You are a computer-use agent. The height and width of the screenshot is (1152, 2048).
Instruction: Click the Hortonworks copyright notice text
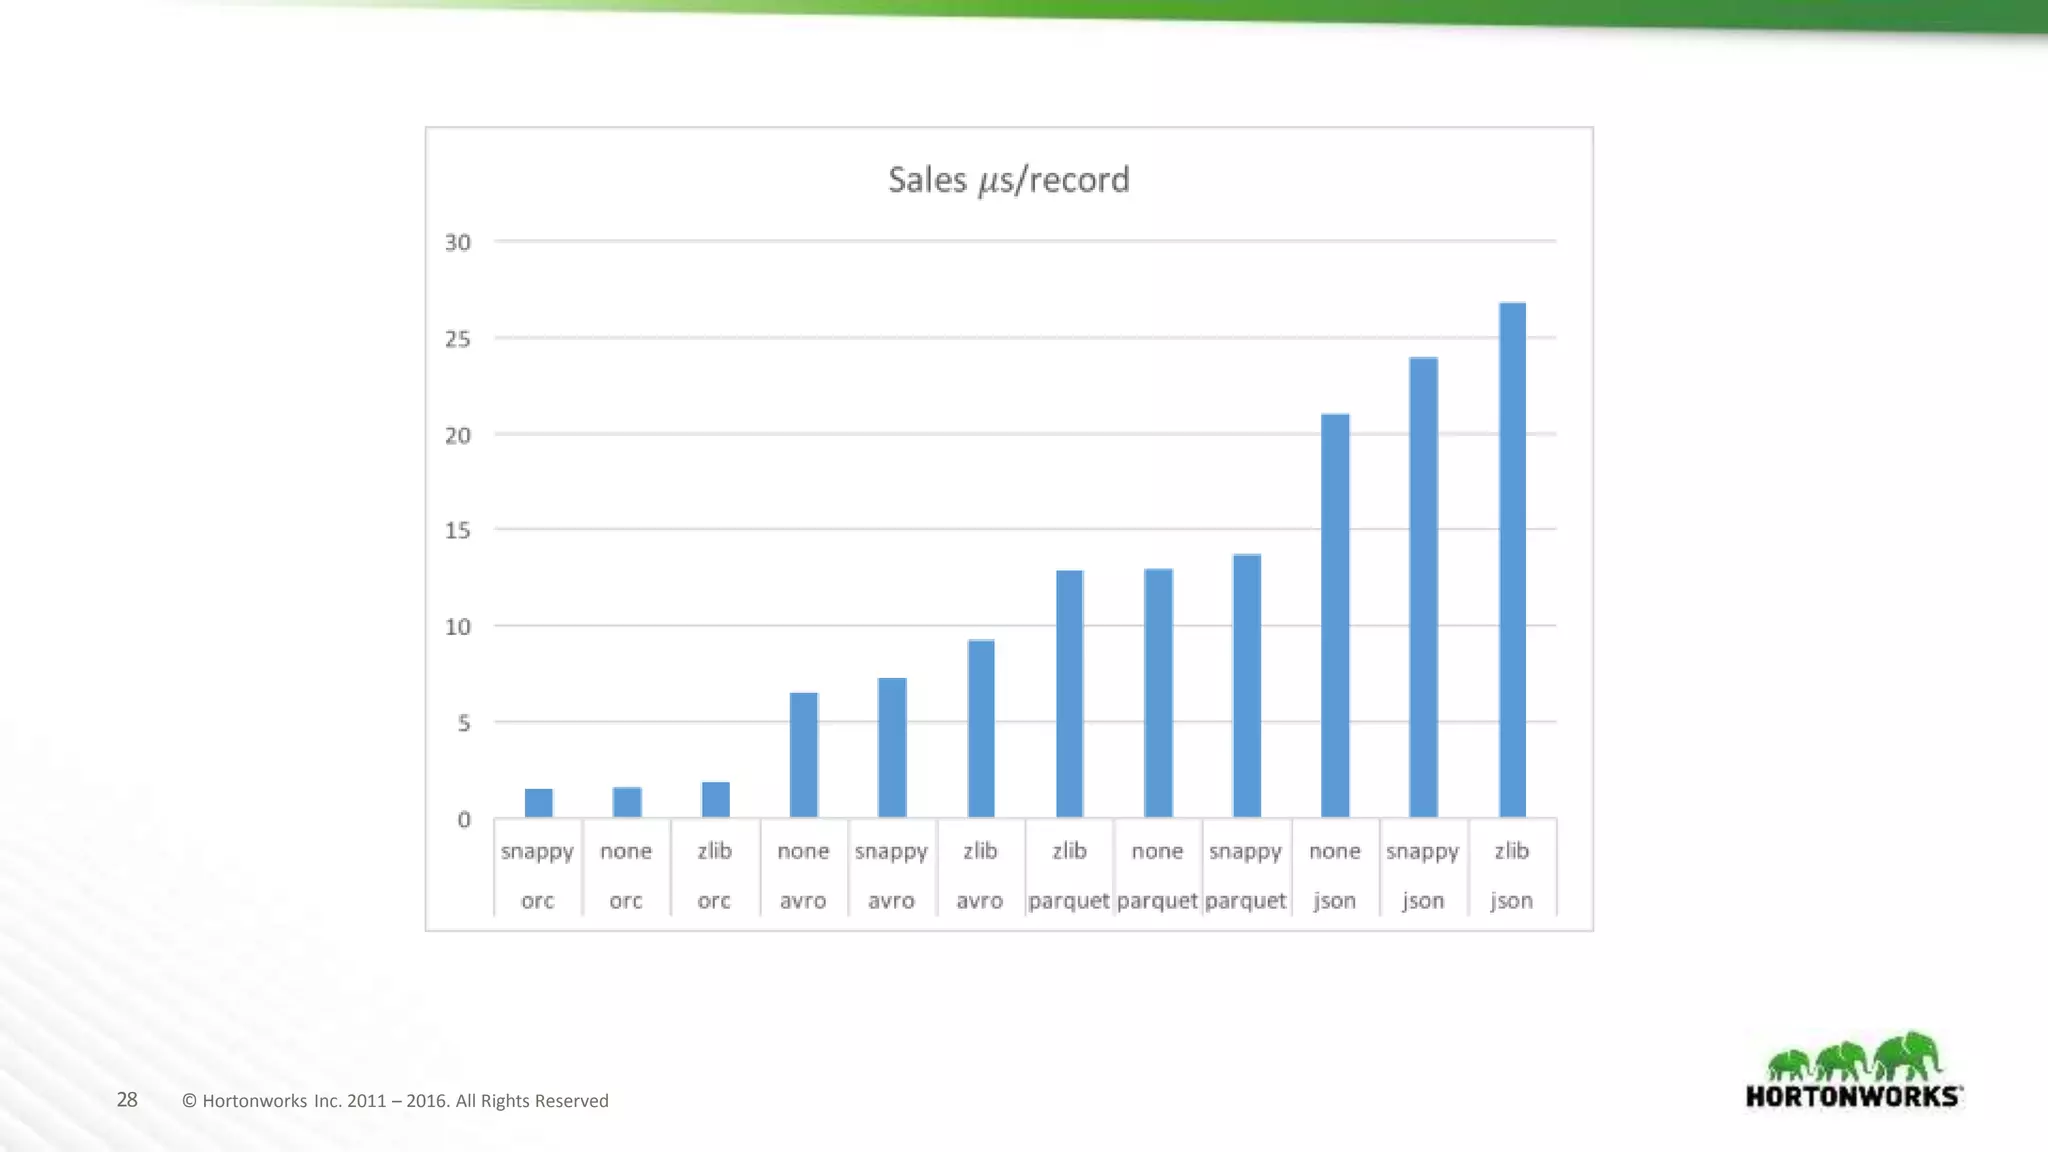coord(395,1101)
